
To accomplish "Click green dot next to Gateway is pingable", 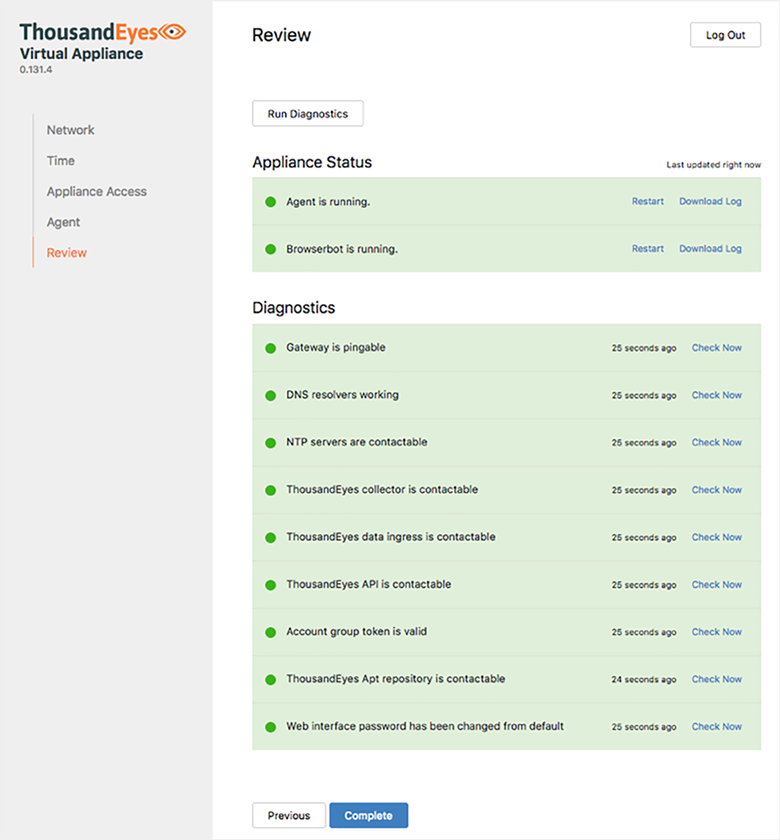I will click(270, 348).
